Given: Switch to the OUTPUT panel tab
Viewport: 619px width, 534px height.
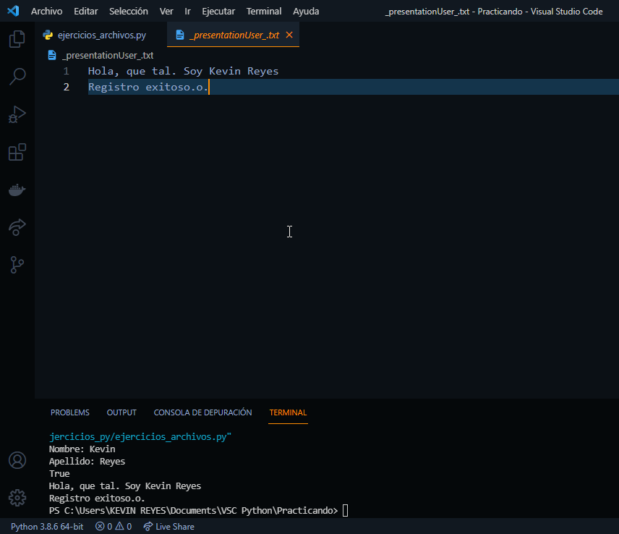Looking at the screenshot, I should pos(122,412).
